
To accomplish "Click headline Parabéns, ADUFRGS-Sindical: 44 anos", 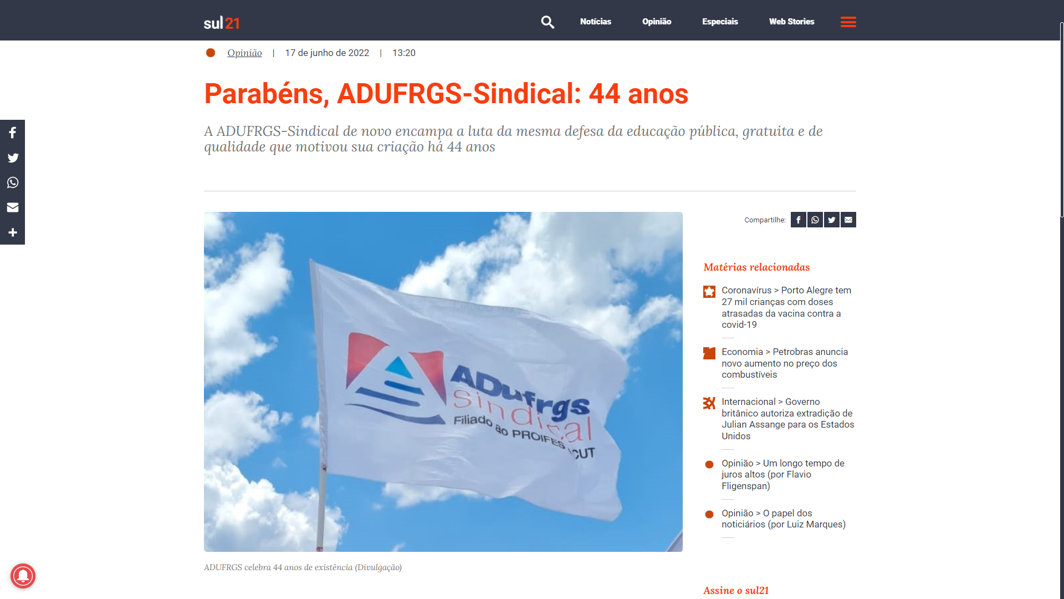I will pos(446,94).
